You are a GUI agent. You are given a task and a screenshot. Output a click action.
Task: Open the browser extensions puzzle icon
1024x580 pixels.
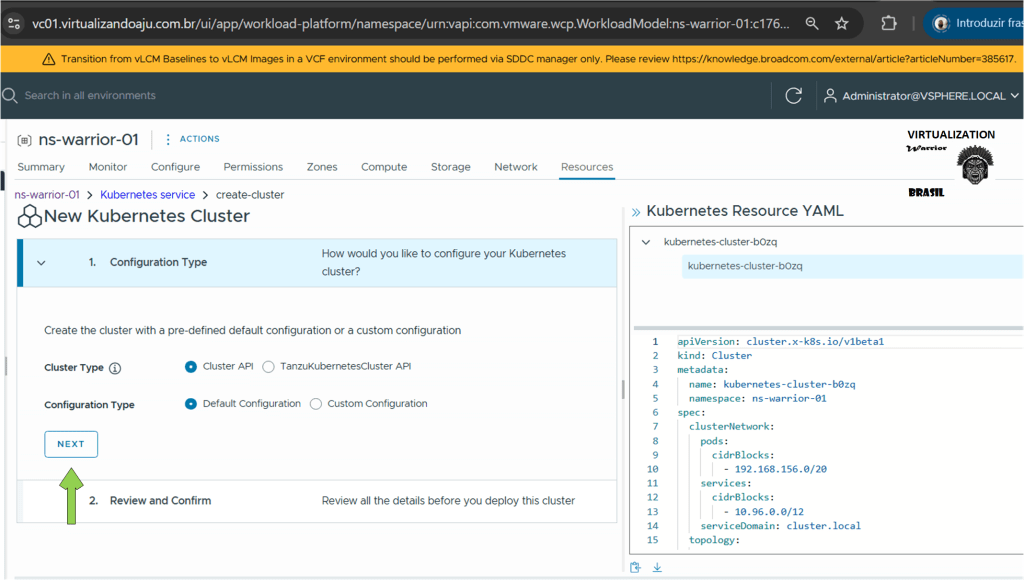(888, 23)
